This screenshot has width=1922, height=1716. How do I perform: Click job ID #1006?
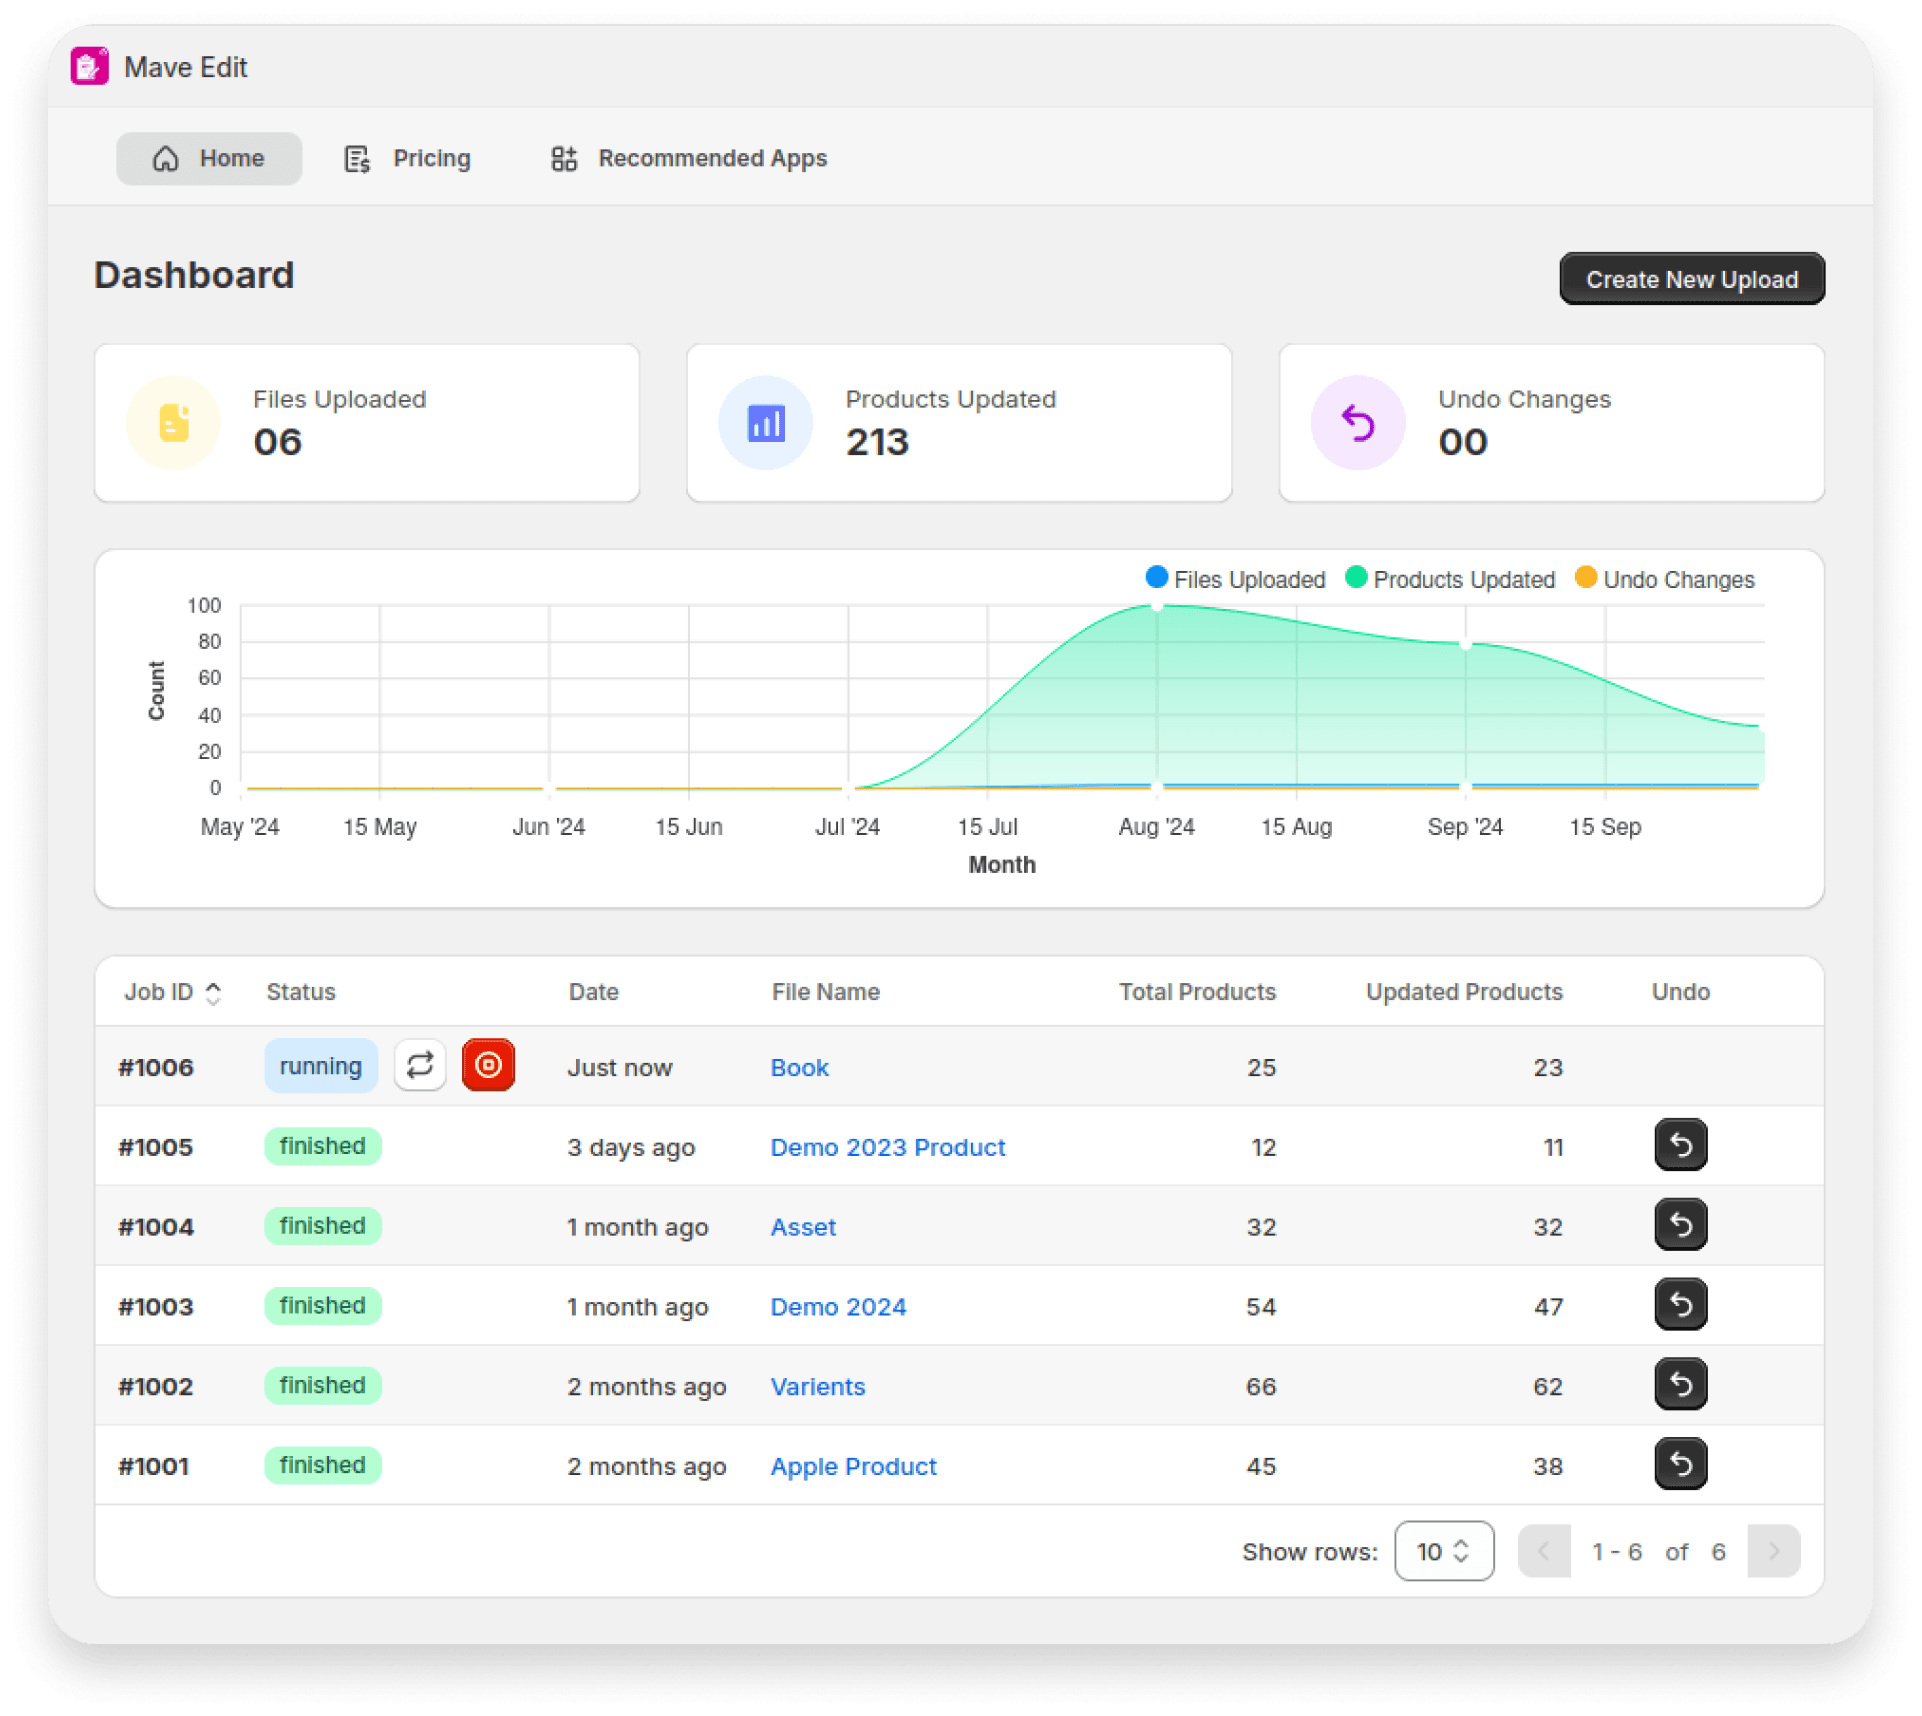(156, 1067)
